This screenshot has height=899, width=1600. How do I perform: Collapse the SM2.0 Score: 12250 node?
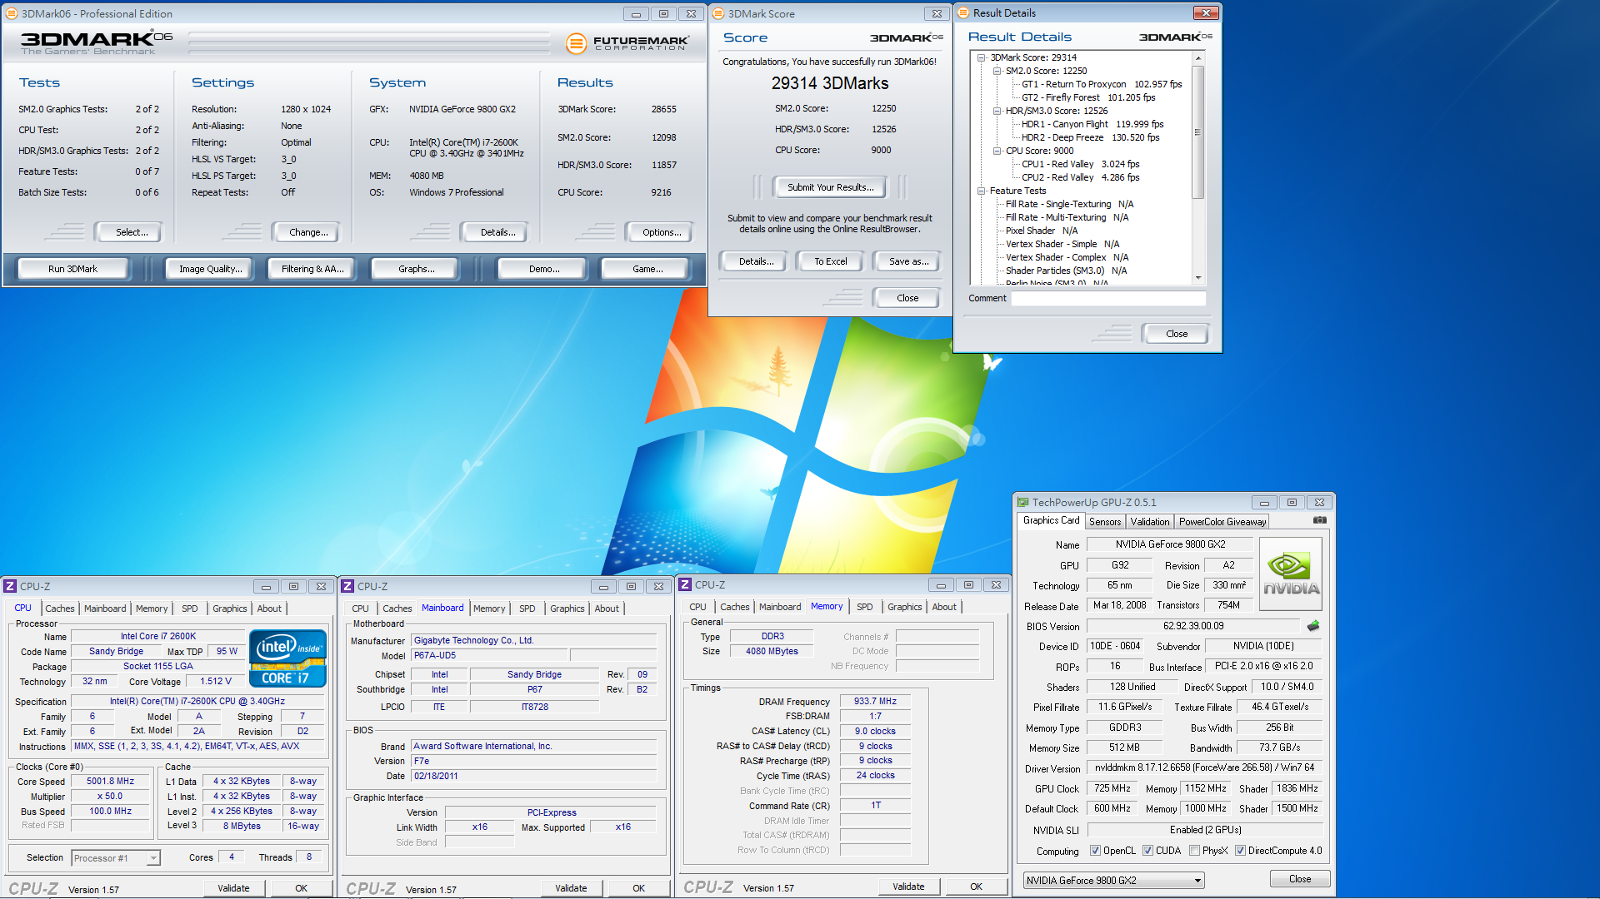[997, 71]
